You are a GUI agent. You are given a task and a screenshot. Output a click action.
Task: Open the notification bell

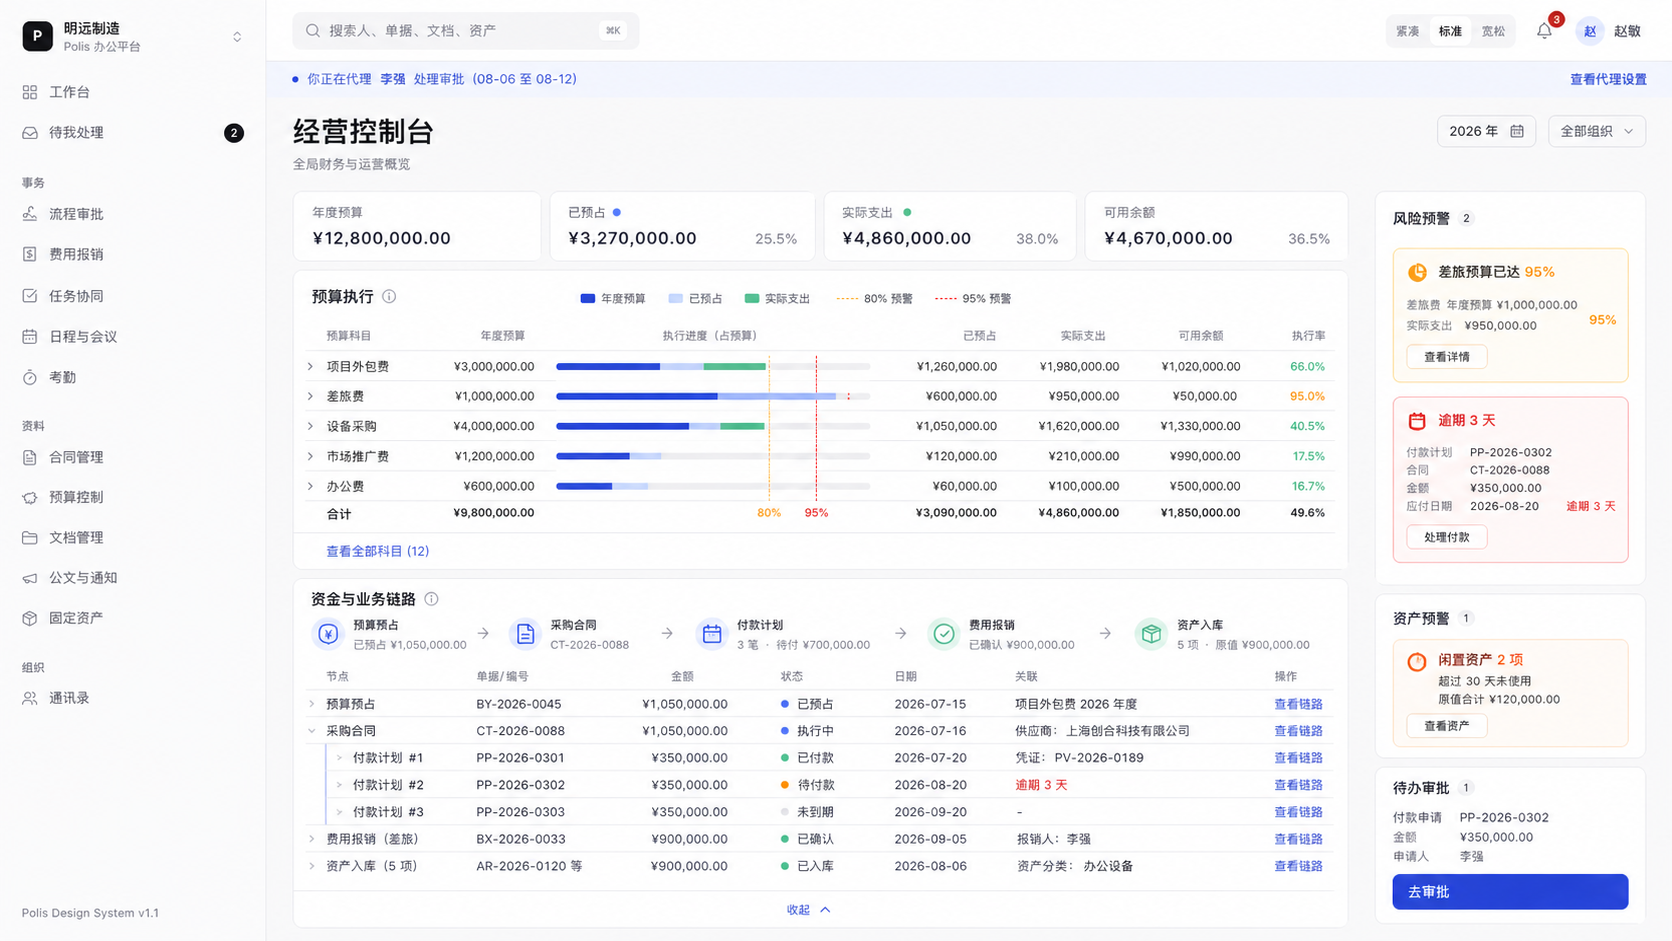[1544, 31]
